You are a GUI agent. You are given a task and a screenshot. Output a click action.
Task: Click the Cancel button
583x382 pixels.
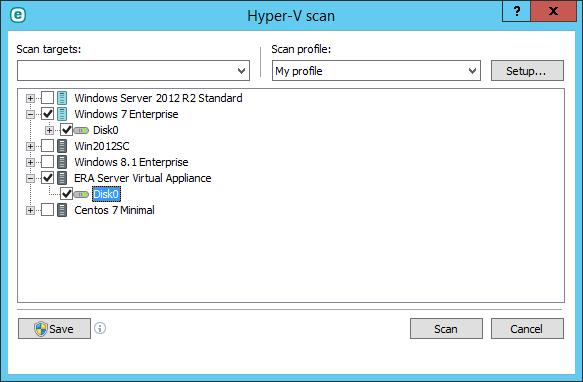point(527,328)
